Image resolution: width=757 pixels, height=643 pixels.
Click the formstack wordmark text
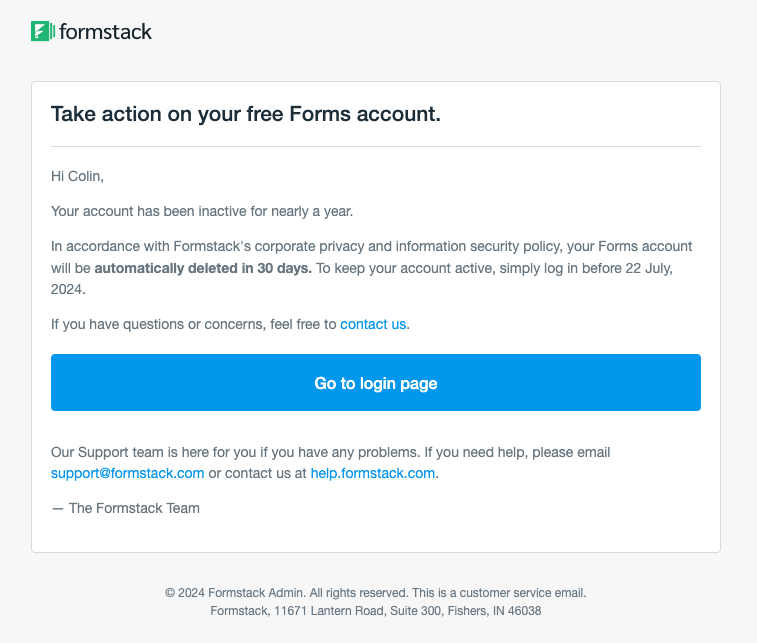pyautogui.click(x=106, y=32)
